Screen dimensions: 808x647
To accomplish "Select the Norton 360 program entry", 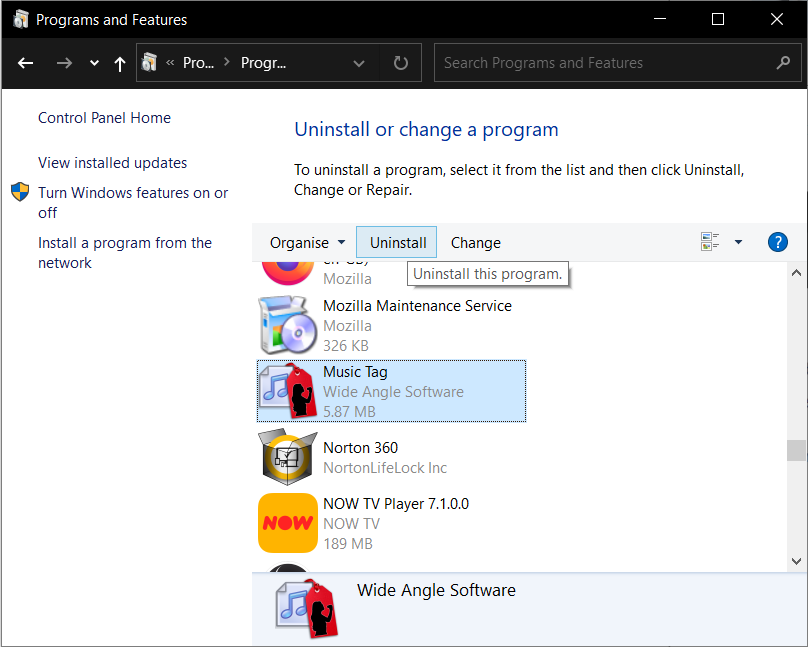I will tap(392, 457).
